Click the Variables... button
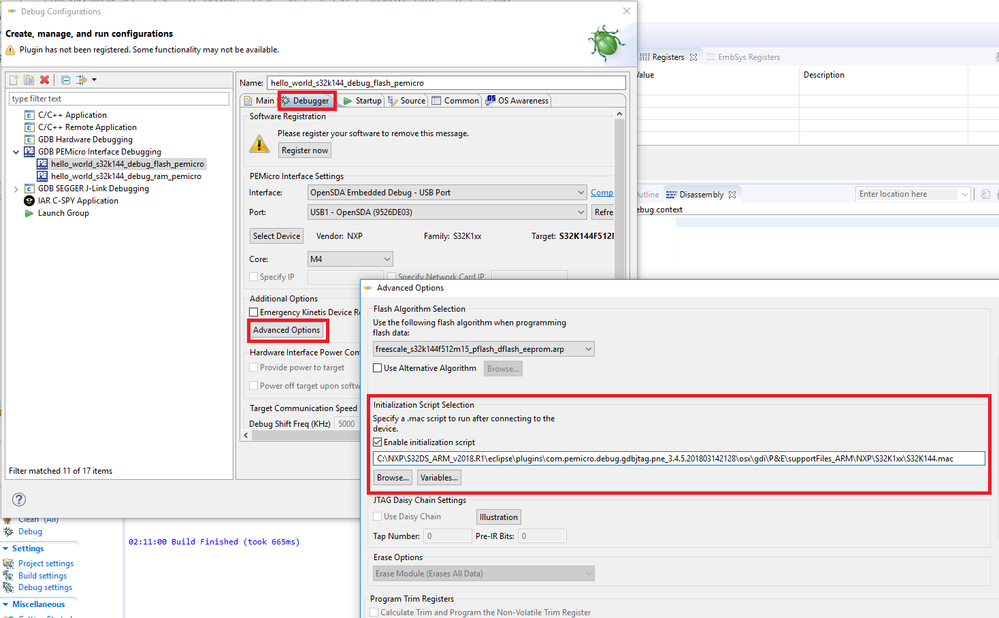Image resolution: width=999 pixels, height=618 pixels. pyautogui.click(x=439, y=477)
